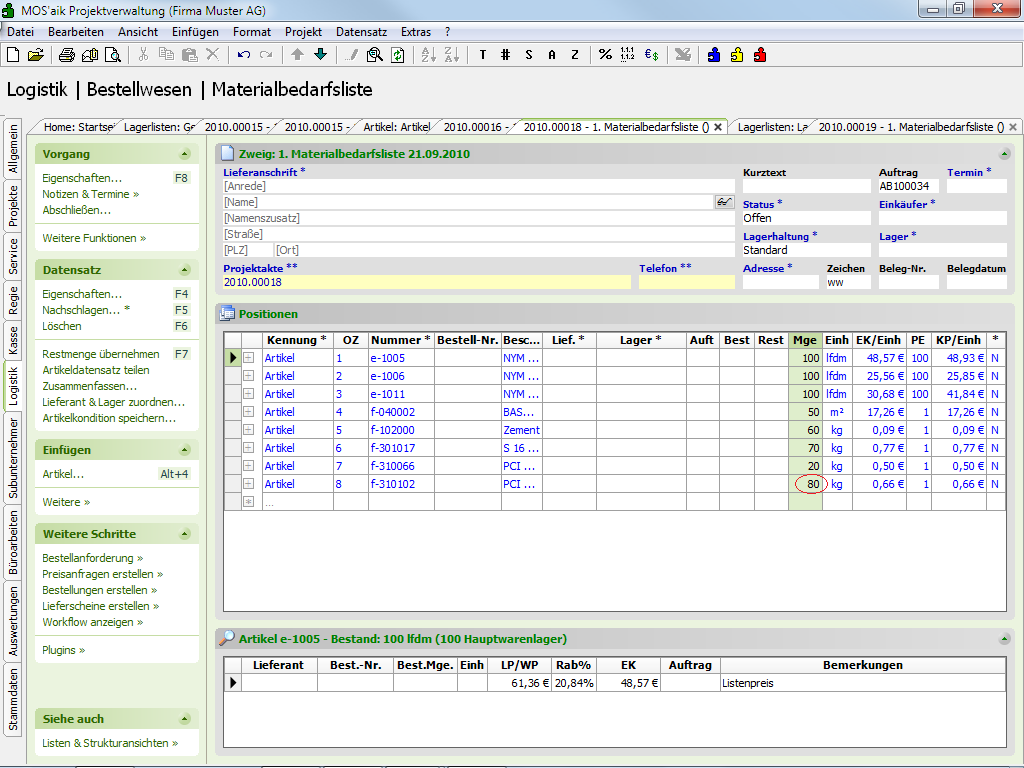The width and height of the screenshot is (1024, 768).
Task: Click the euro-dollar currency toolbar icon
Action: tap(651, 55)
